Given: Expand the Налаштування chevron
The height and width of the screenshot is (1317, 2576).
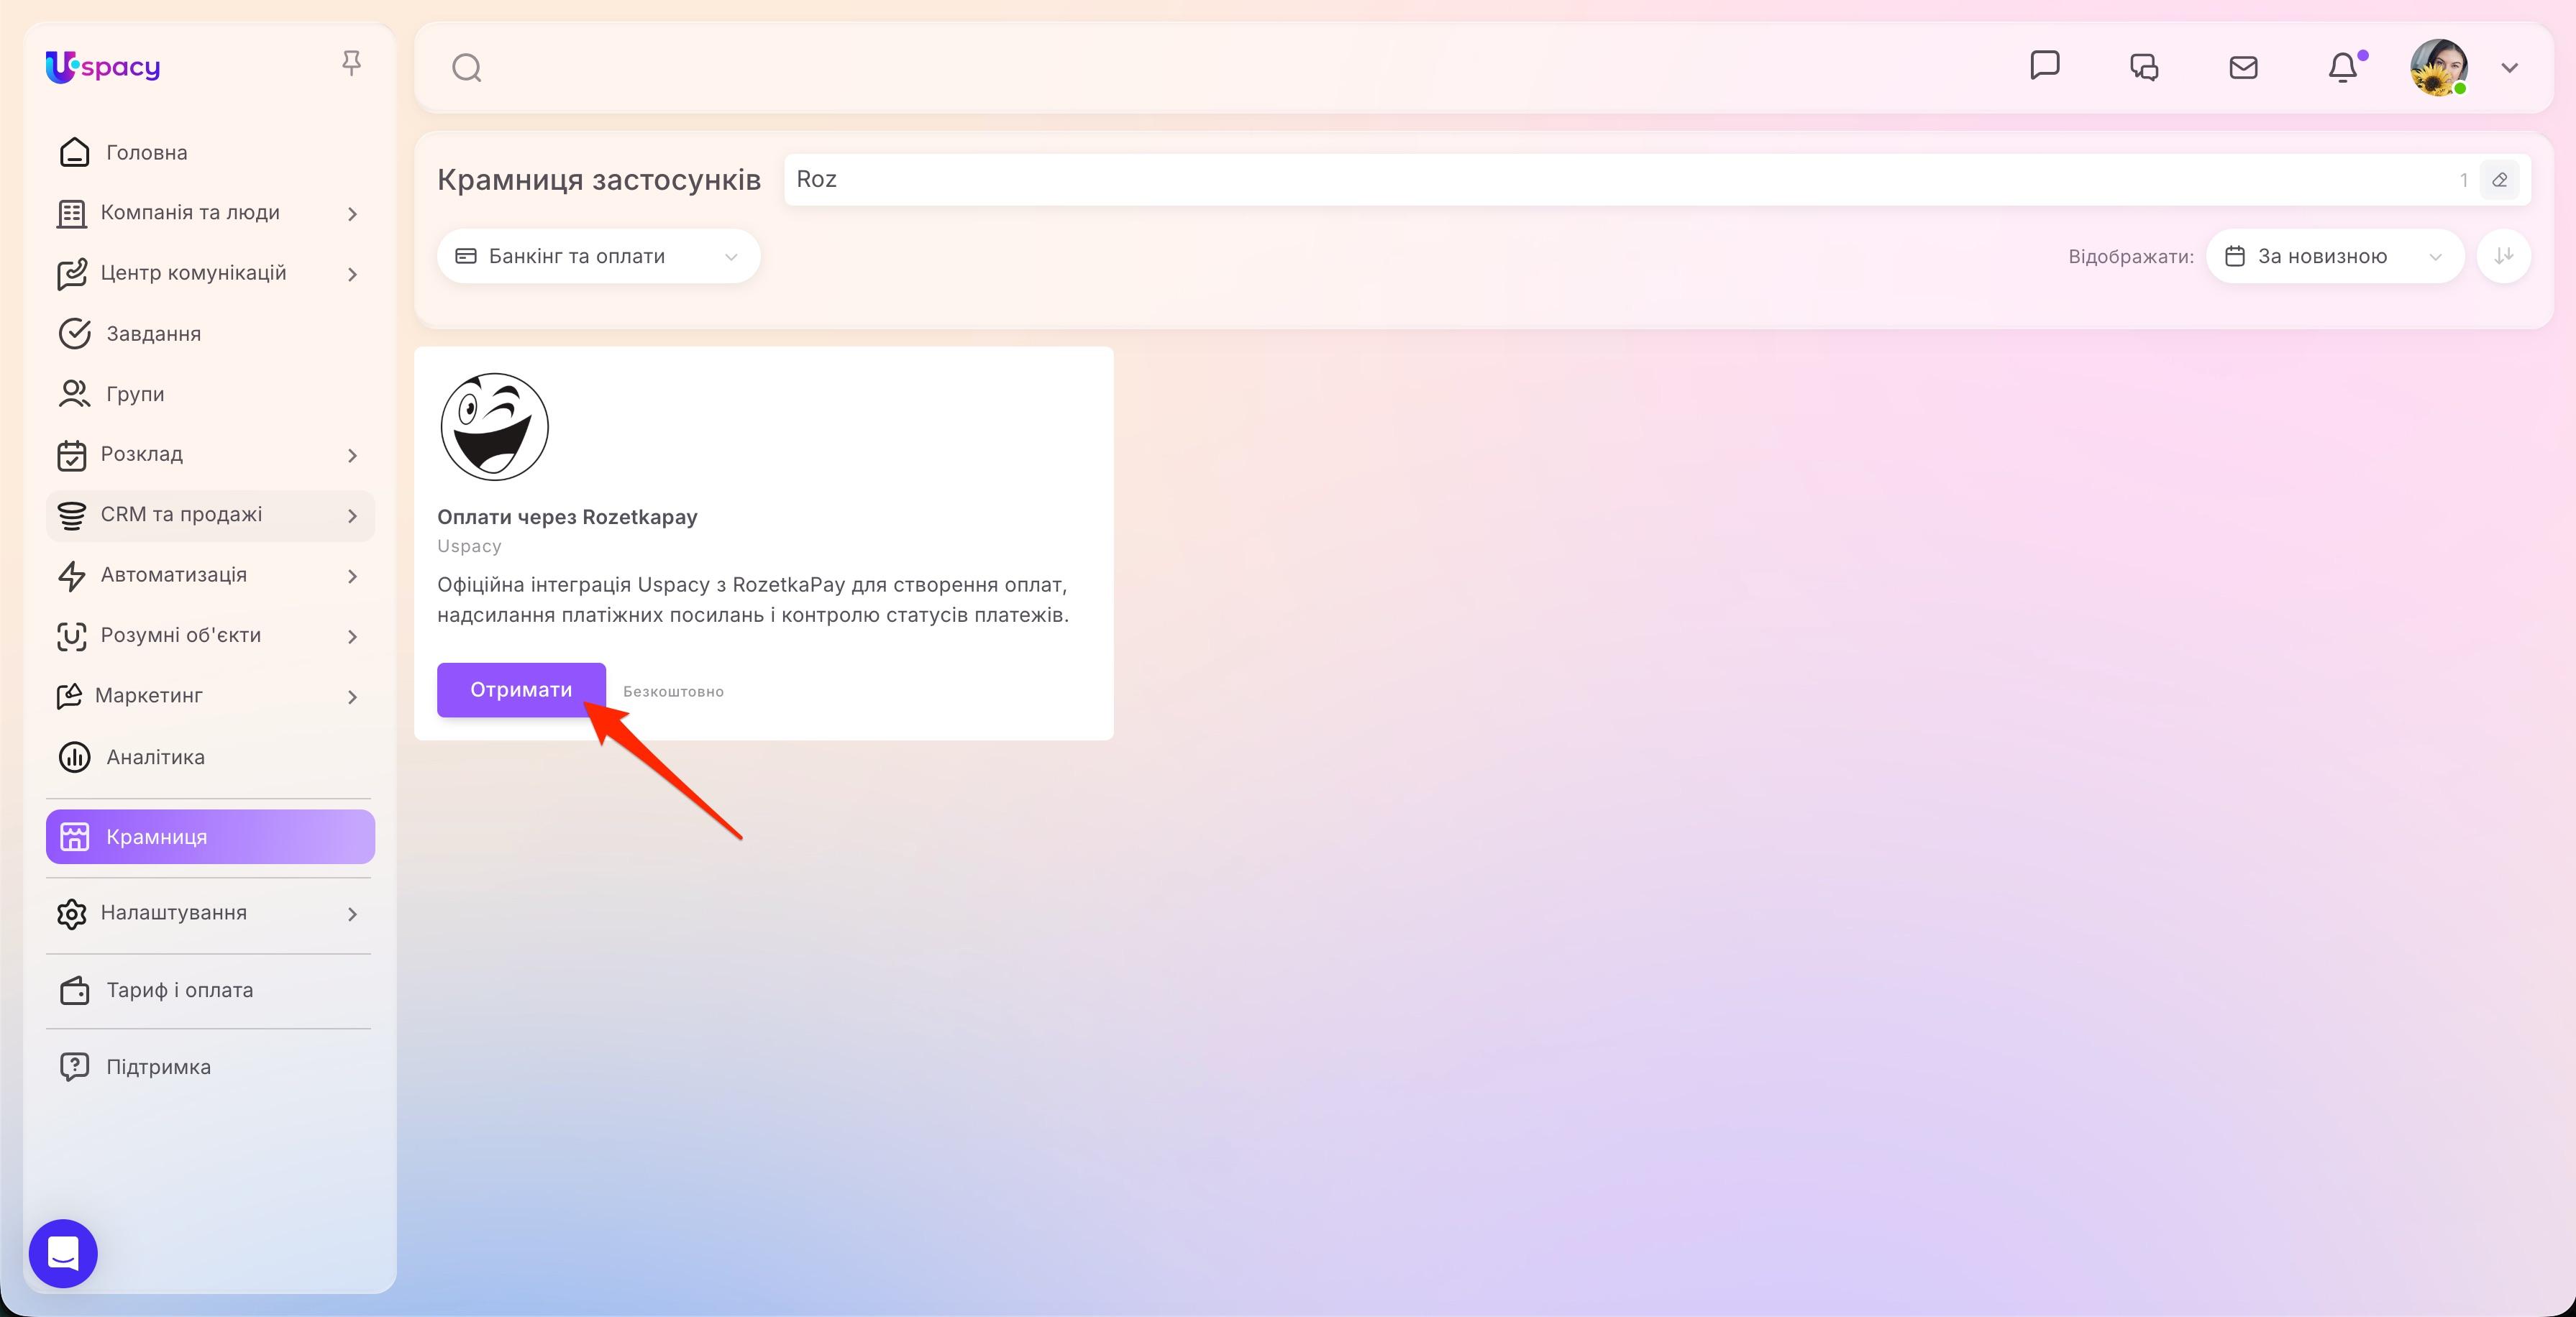Looking at the screenshot, I should point(352,914).
